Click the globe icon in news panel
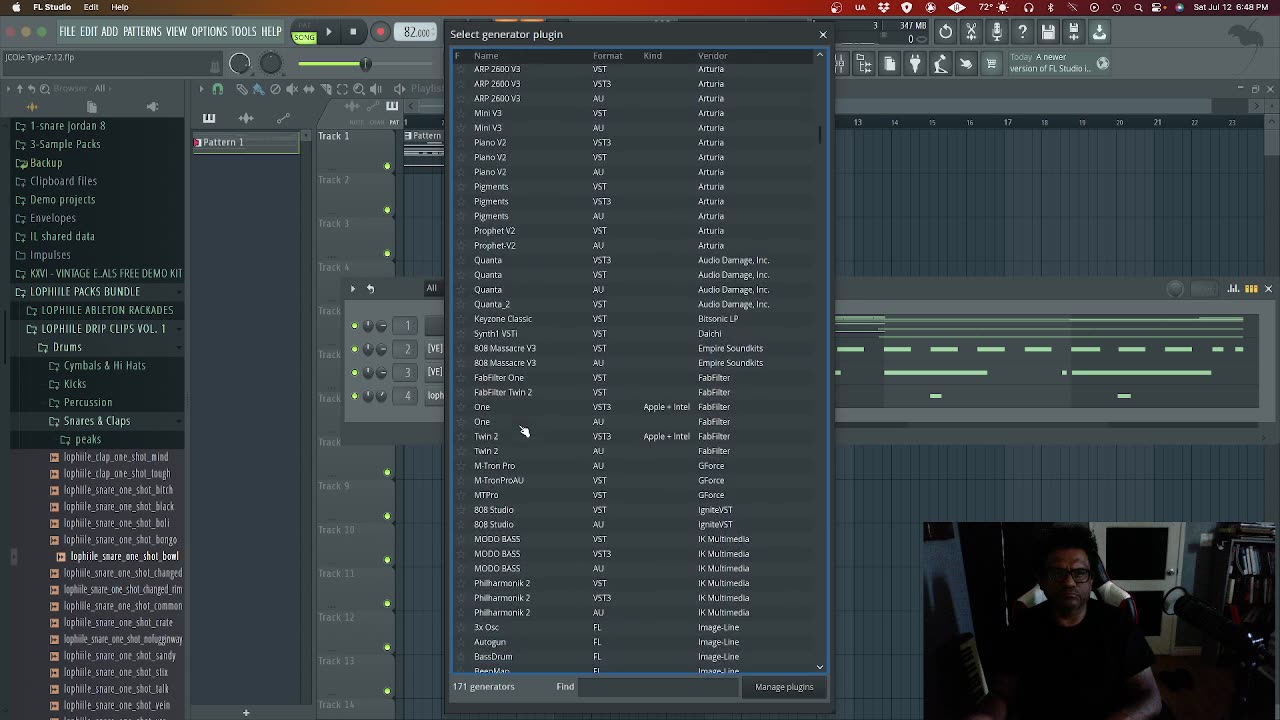Viewport: 1280px width, 720px height. 1103,63
